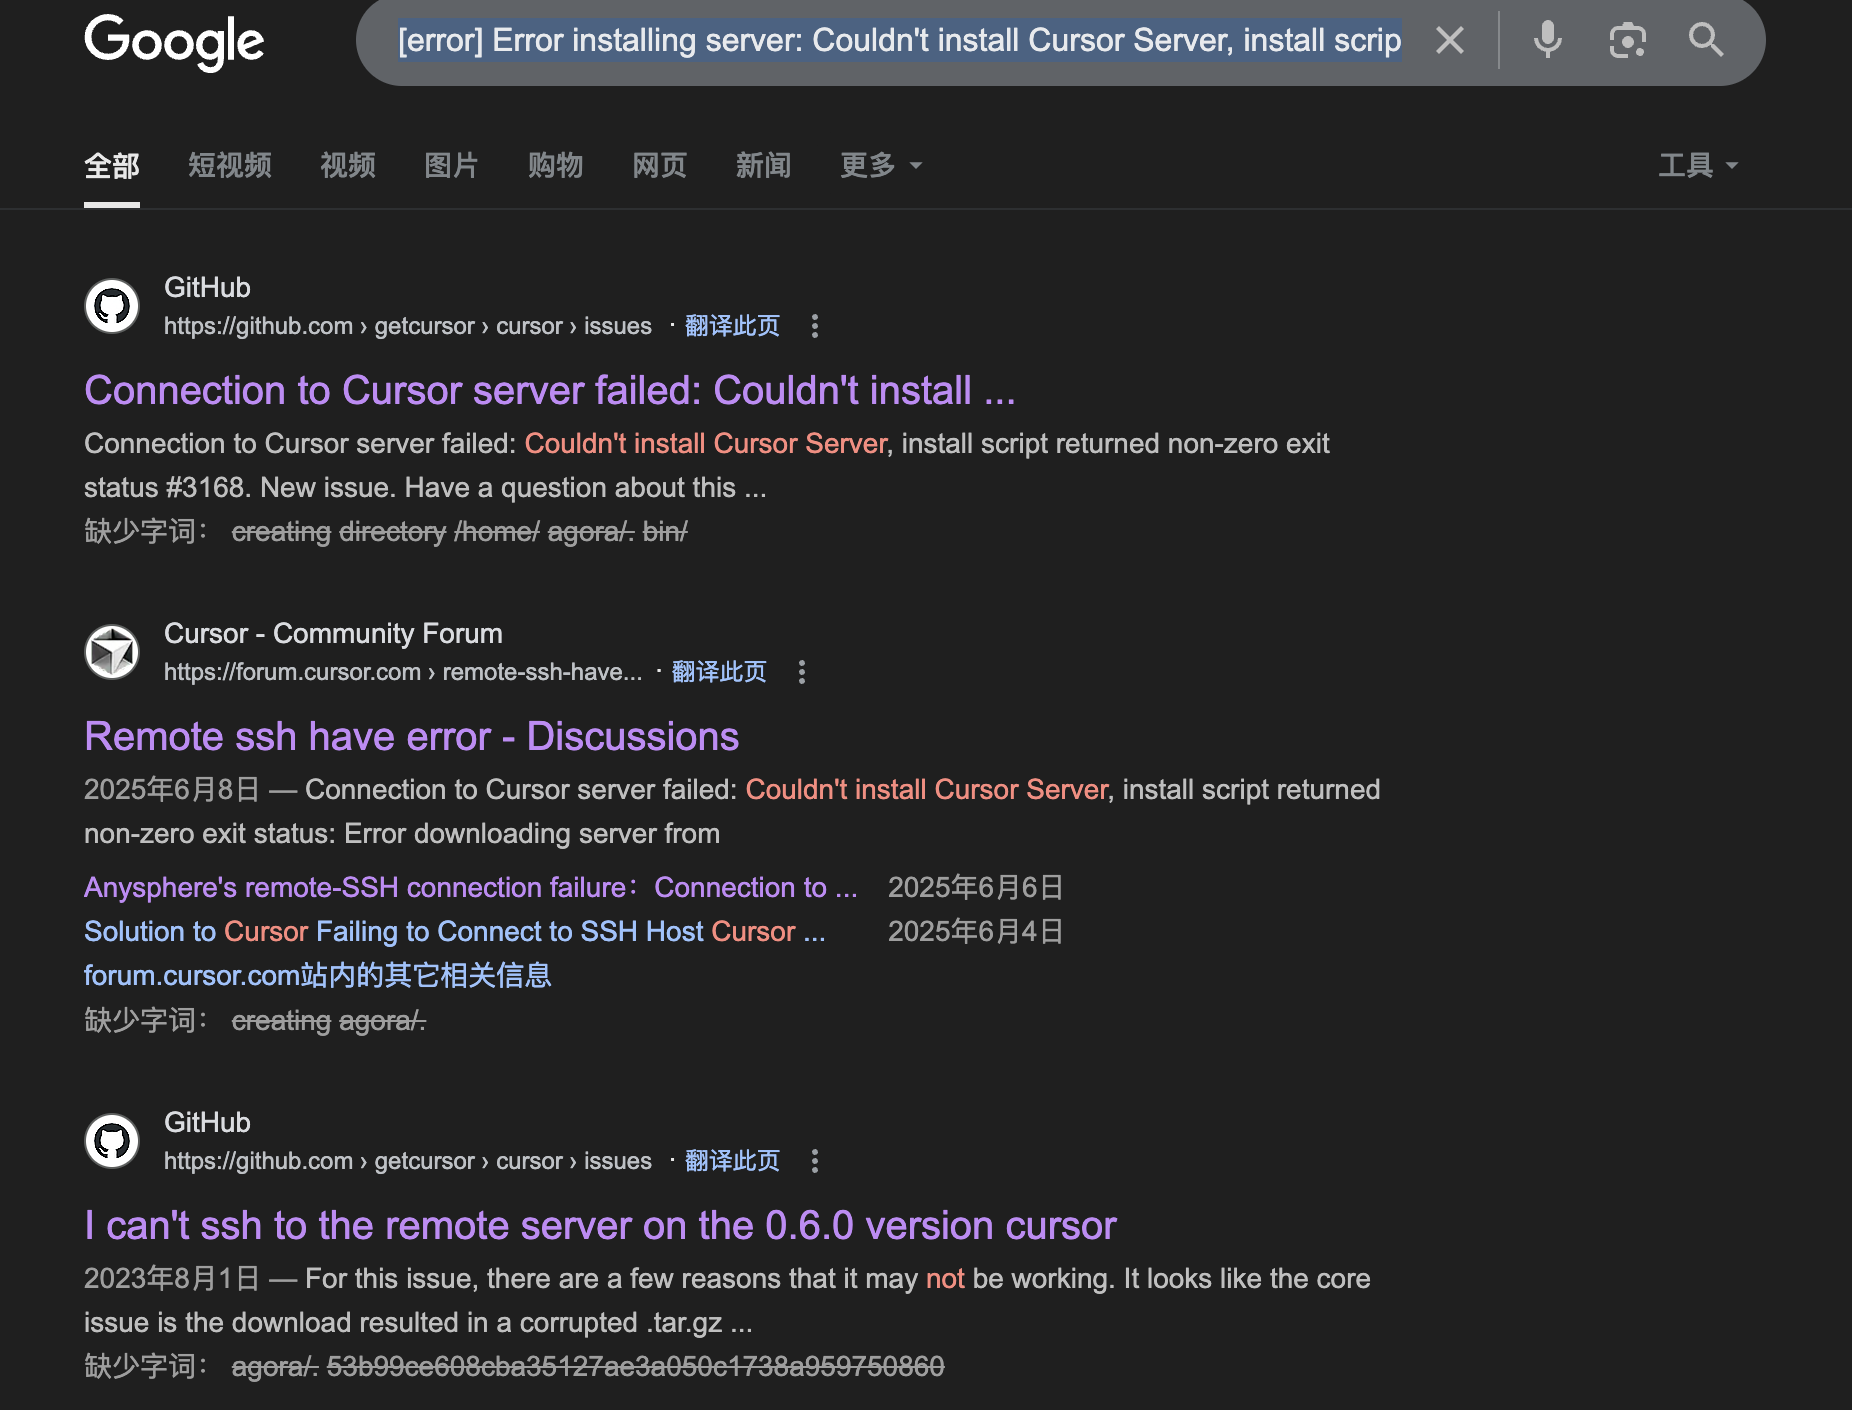The width and height of the screenshot is (1852, 1410).
Task: Open 'Solution to Cursor Failing to Connect' sitelink
Action: tap(455, 931)
